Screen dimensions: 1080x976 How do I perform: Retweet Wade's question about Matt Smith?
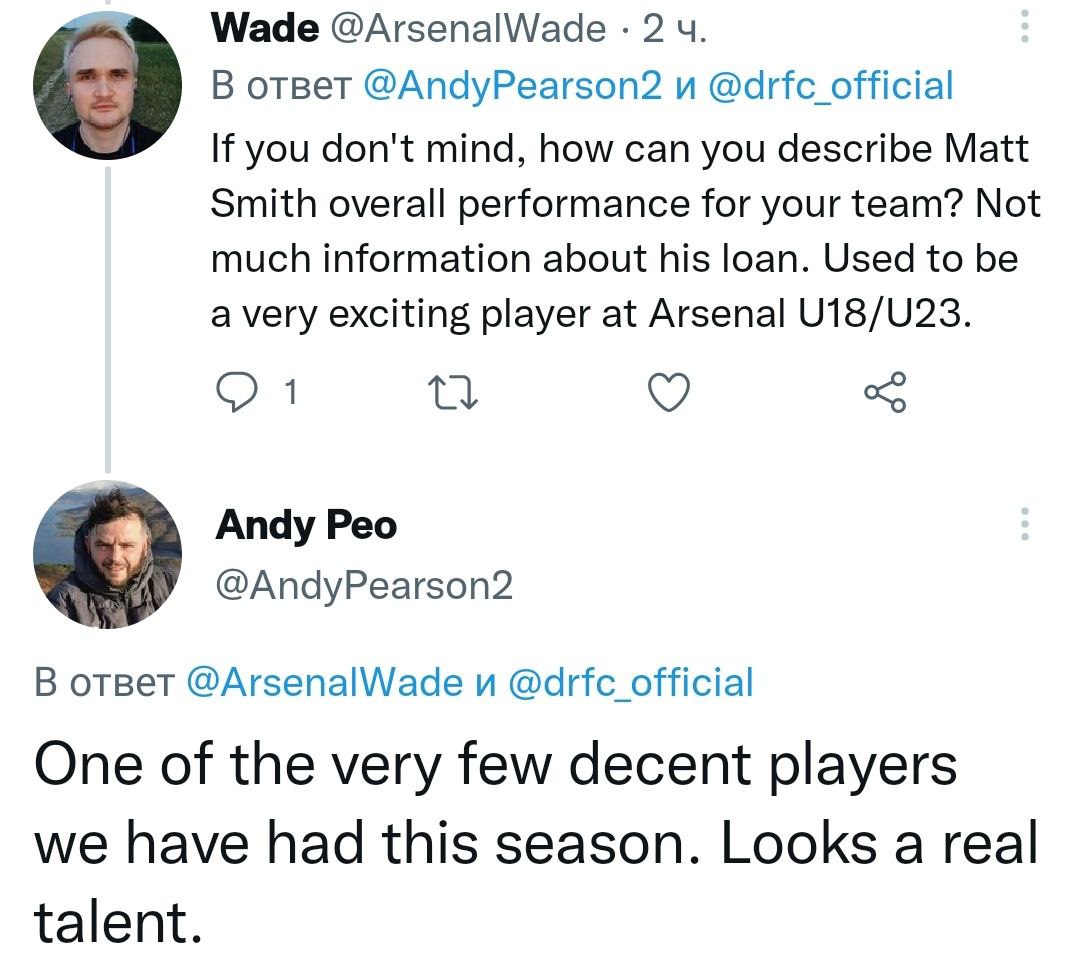[454, 393]
